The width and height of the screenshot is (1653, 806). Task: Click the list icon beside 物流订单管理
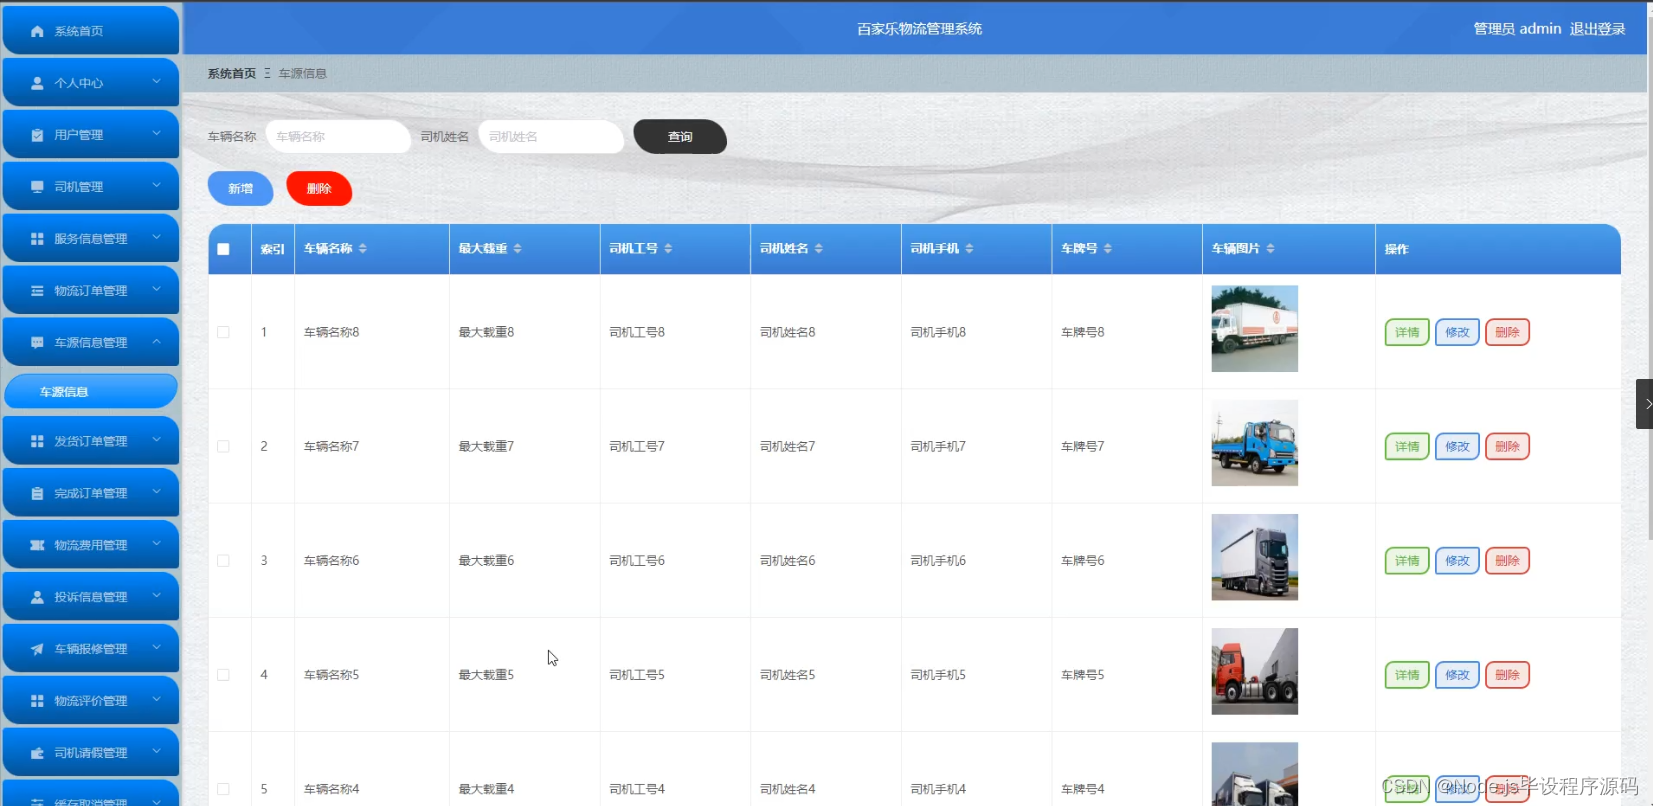point(37,291)
